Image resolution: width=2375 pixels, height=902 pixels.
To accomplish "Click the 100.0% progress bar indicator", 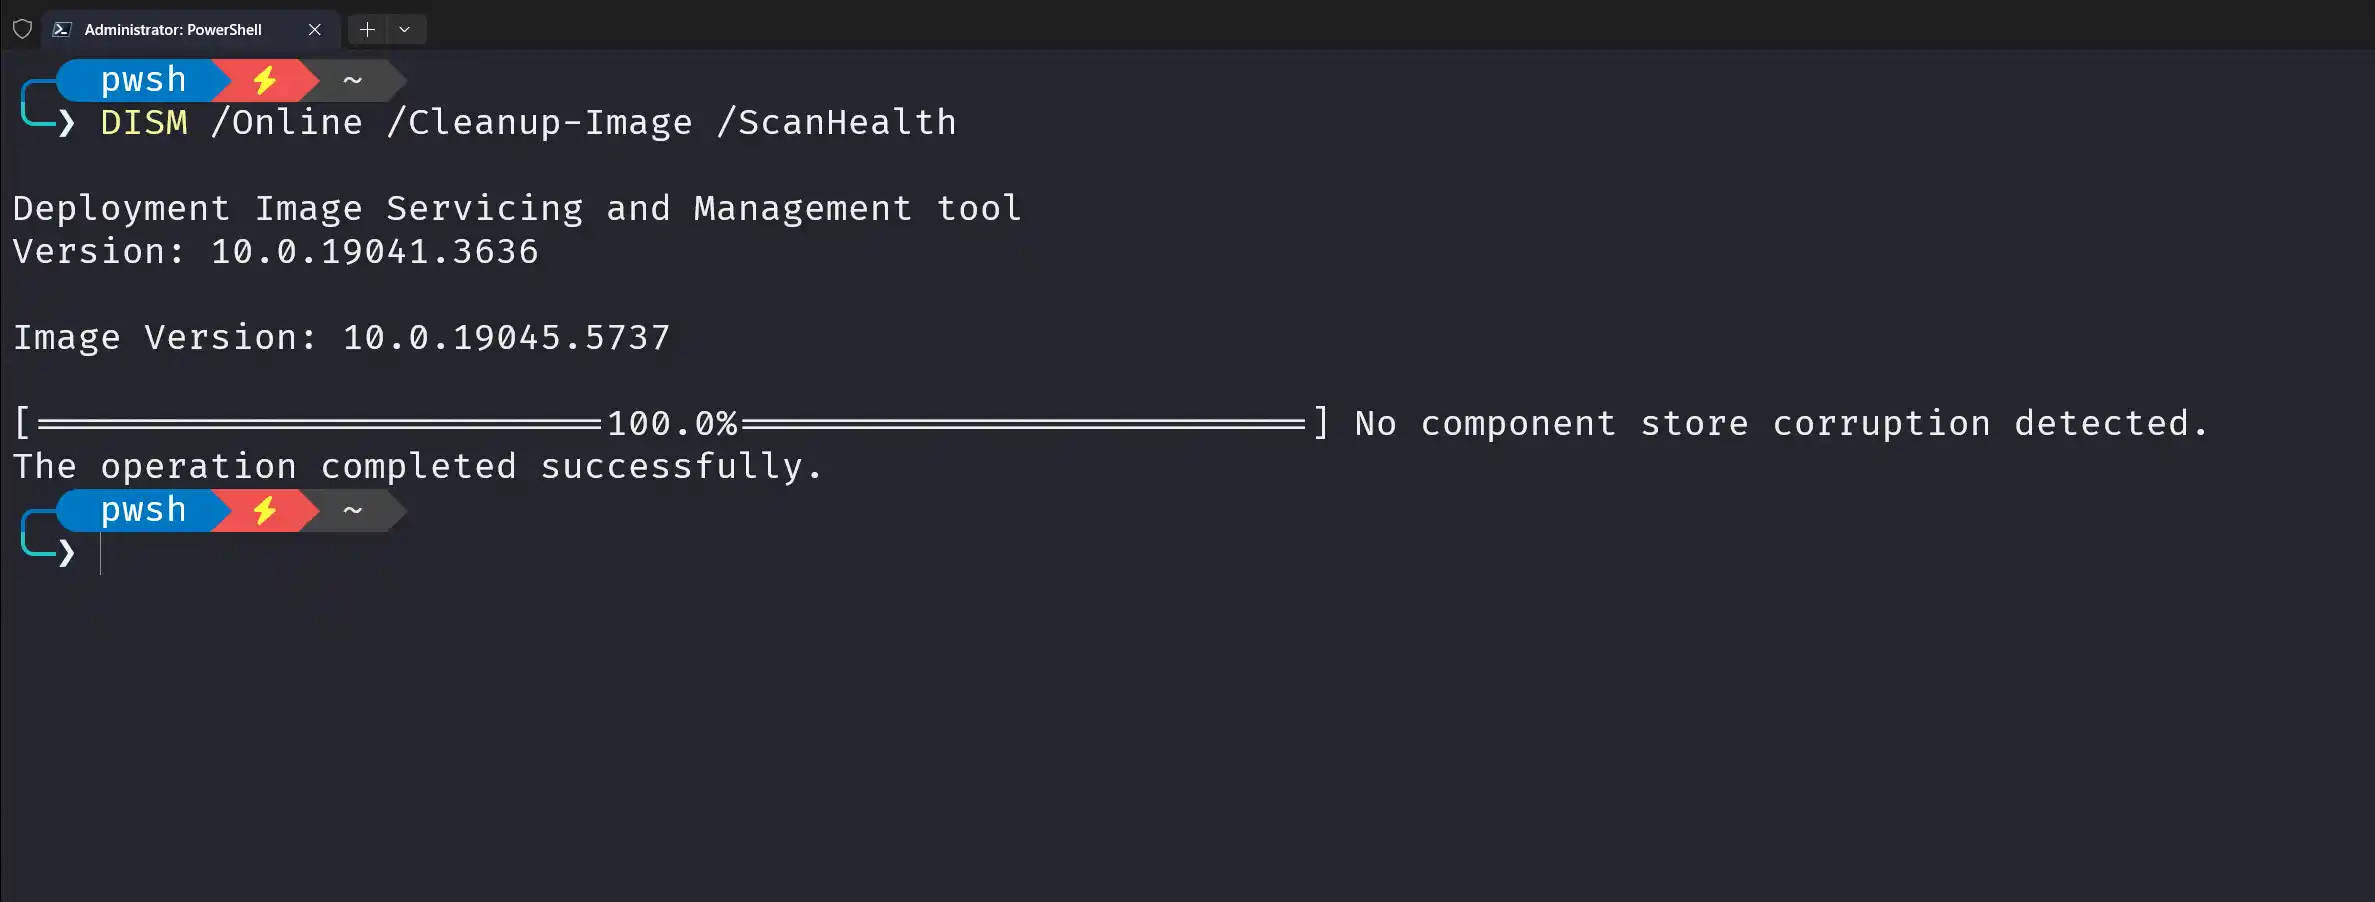I will pyautogui.click(x=672, y=423).
